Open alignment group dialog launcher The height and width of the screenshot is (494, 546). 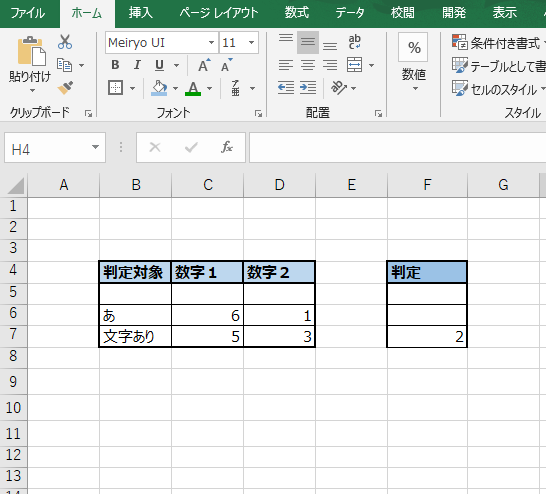[x=379, y=113]
